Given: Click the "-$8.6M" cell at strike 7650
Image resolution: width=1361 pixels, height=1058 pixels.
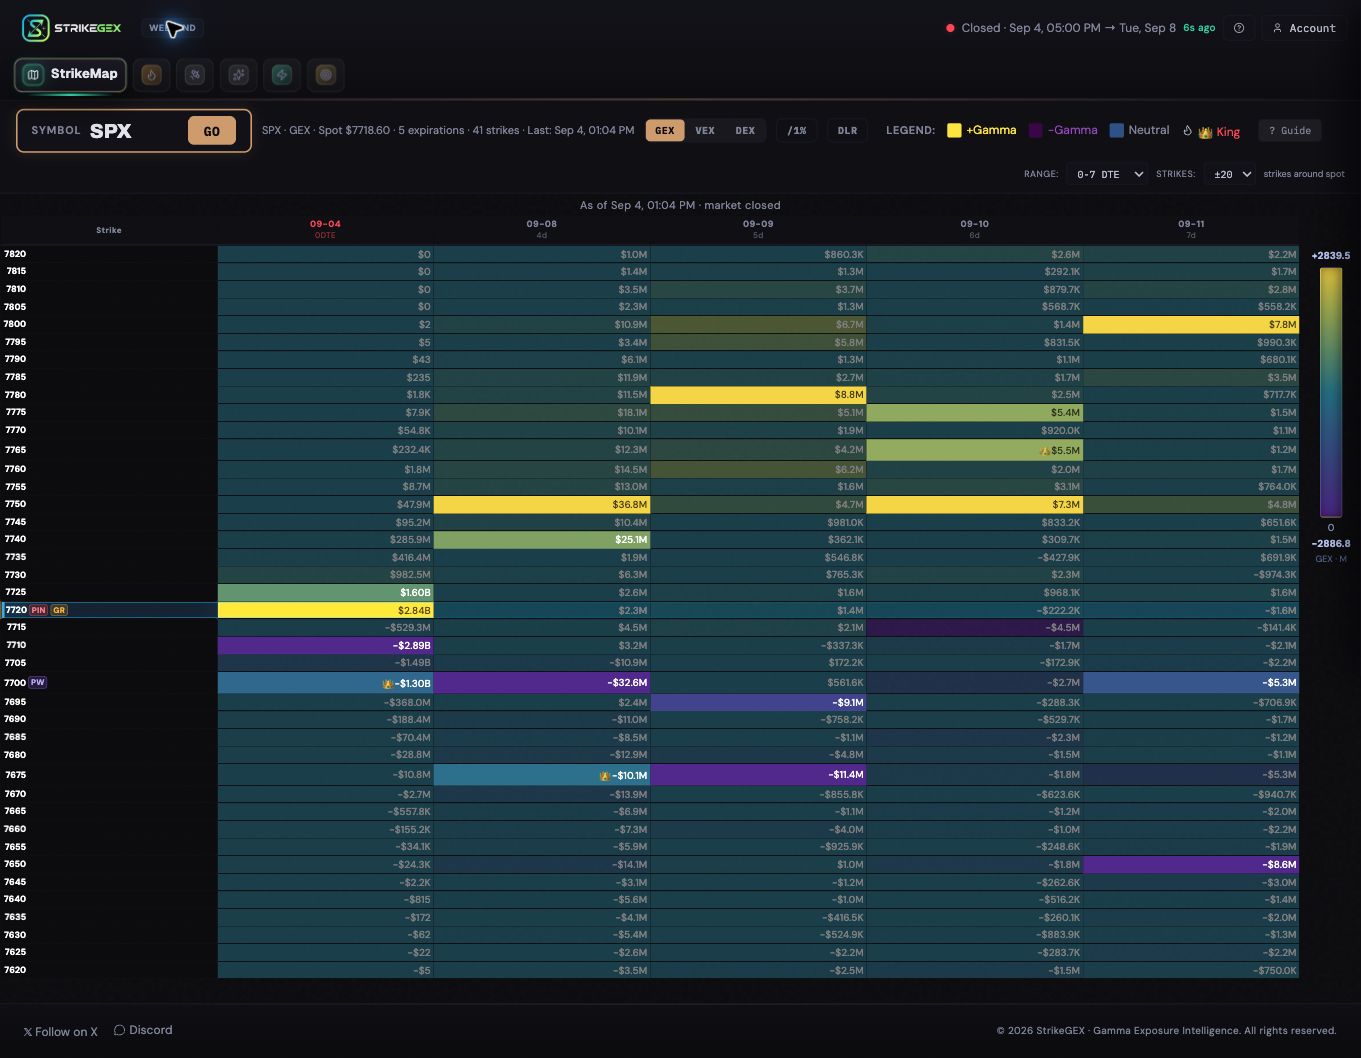Looking at the screenshot, I should point(1191,865).
